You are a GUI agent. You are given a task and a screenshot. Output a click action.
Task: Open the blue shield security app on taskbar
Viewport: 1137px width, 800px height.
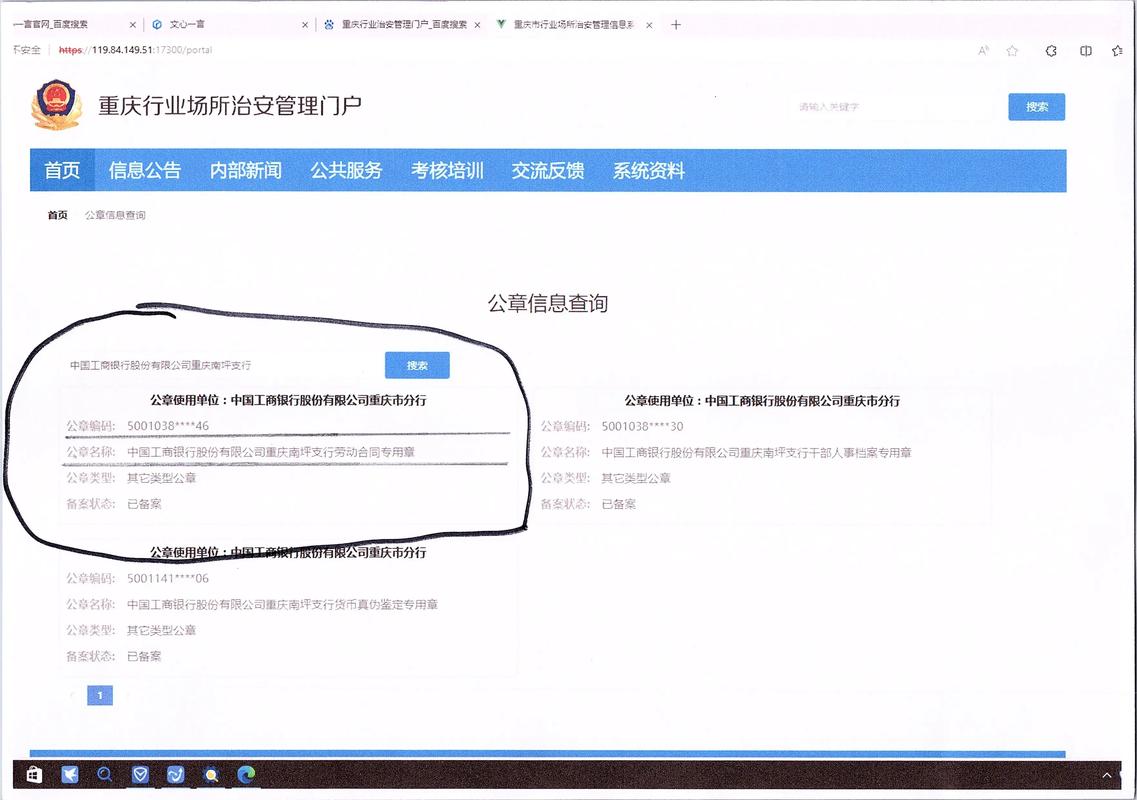[x=140, y=774]
